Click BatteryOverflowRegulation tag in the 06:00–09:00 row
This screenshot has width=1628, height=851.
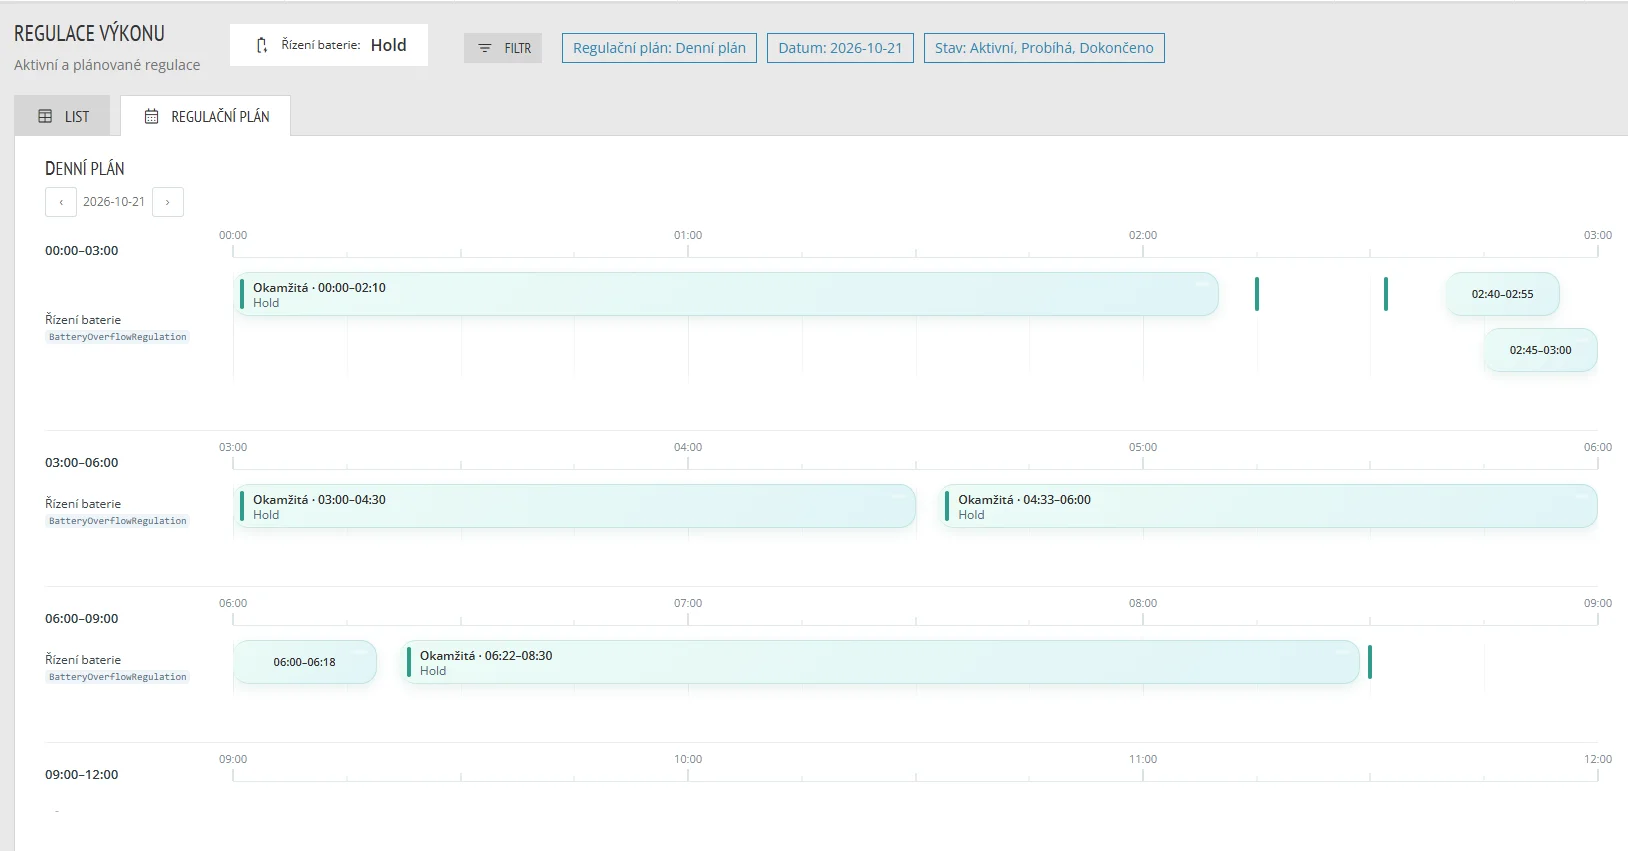click(118, 677)
